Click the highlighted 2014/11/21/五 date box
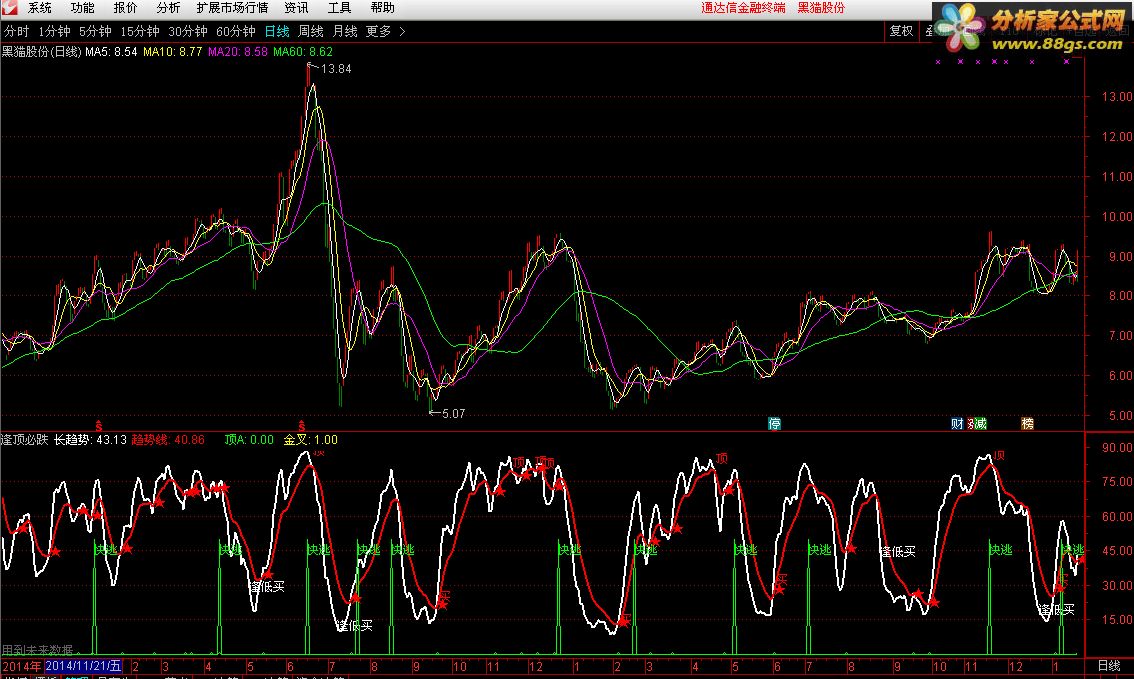 pos(83,666)
